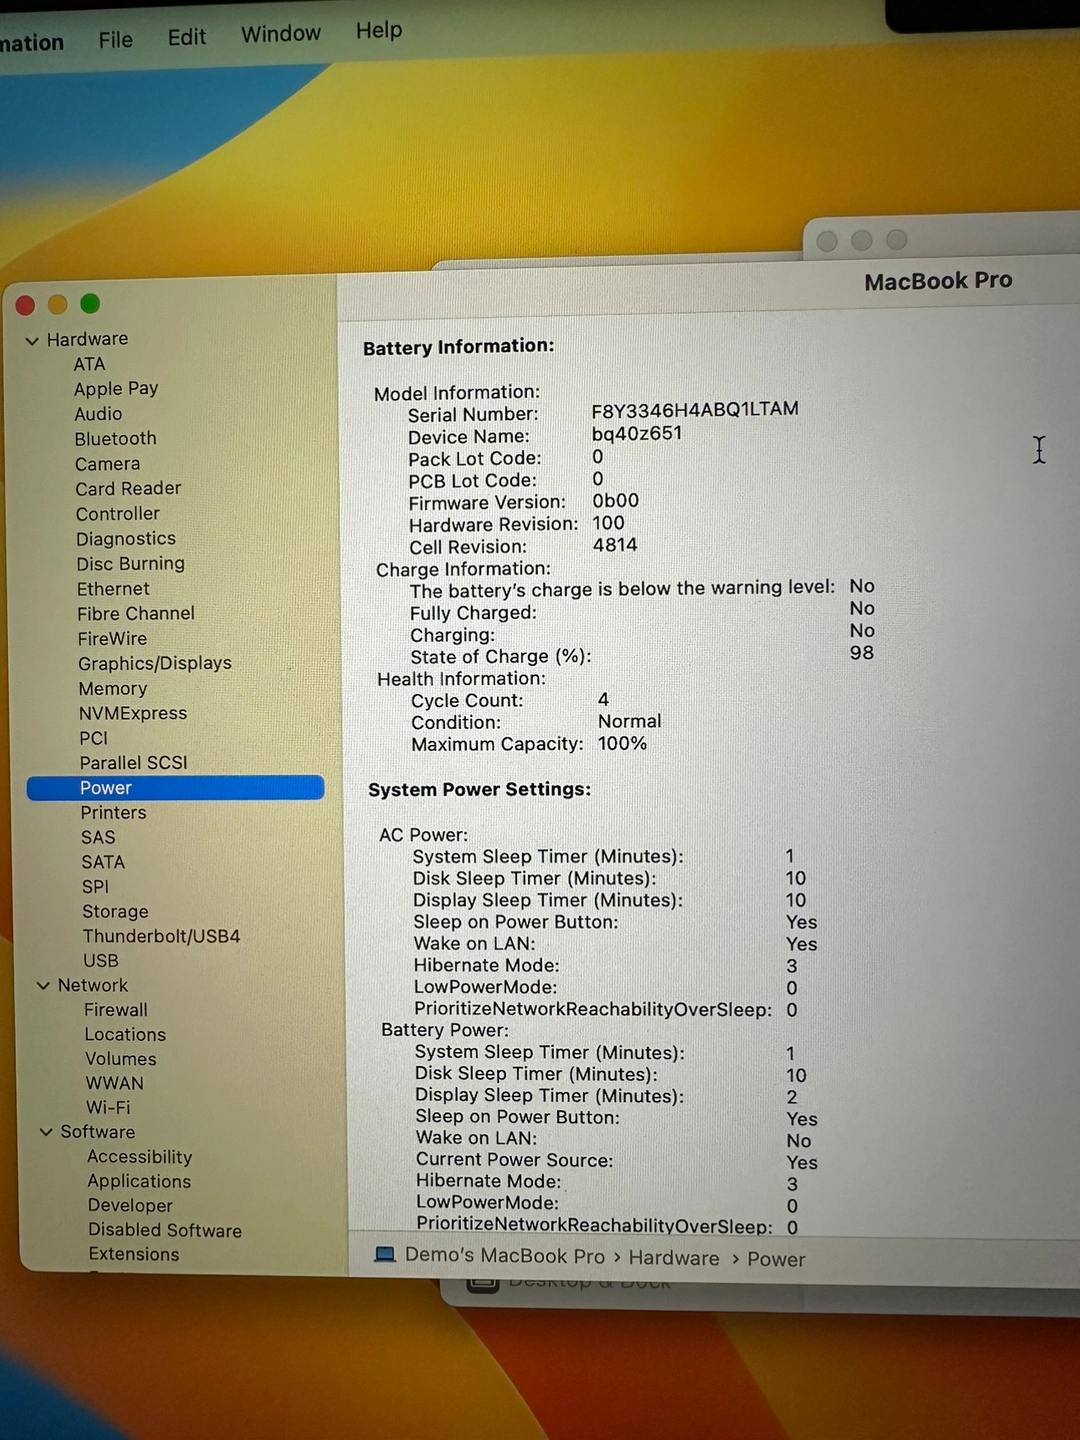Screen dimensions: 1080x1440
Task: Select PCI in the sidebar
Action: pos(93,738)
